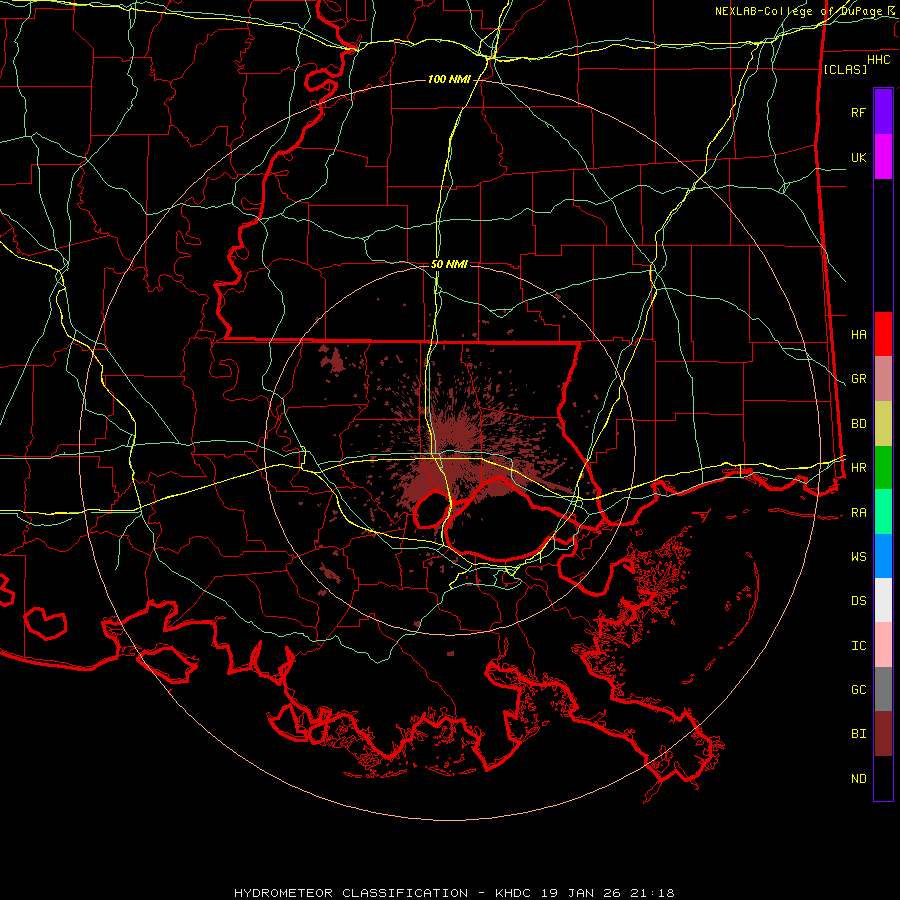The width and height of the screenshot is (900, 900).
Task: Click the ND black legend swatch
Action: [883, 778]
